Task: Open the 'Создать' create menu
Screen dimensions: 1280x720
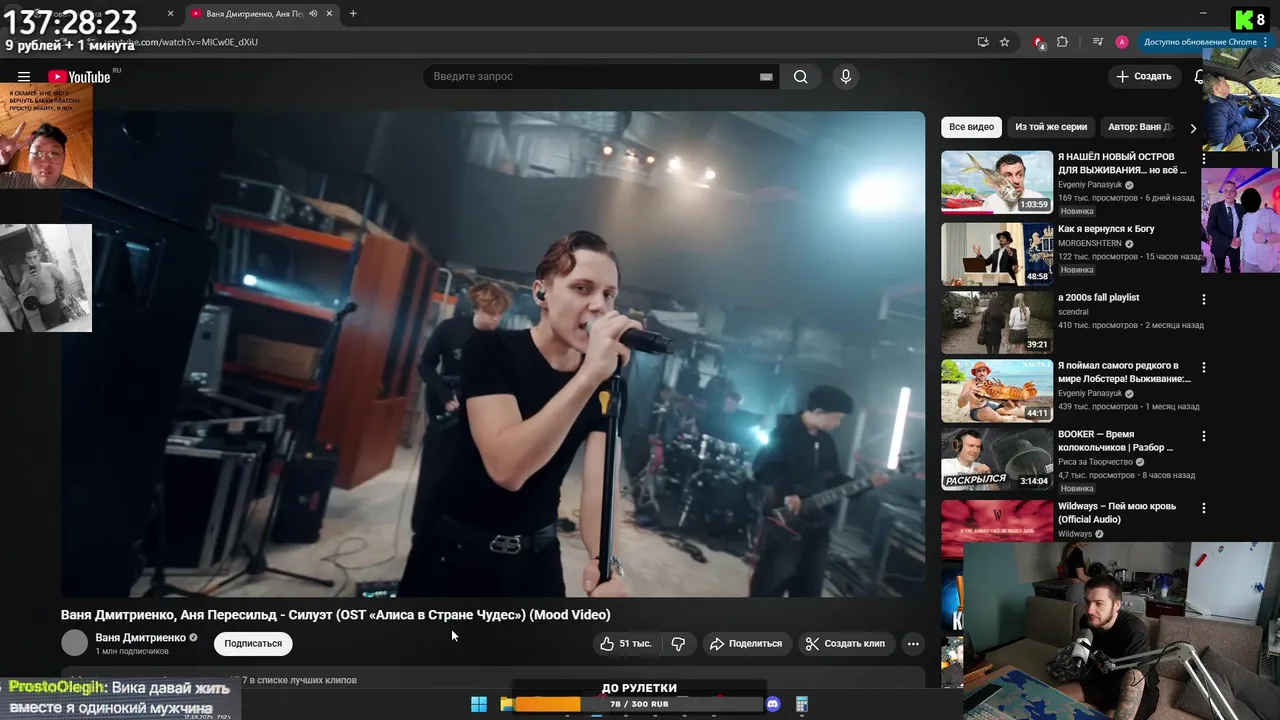Action: (1144, 77)
